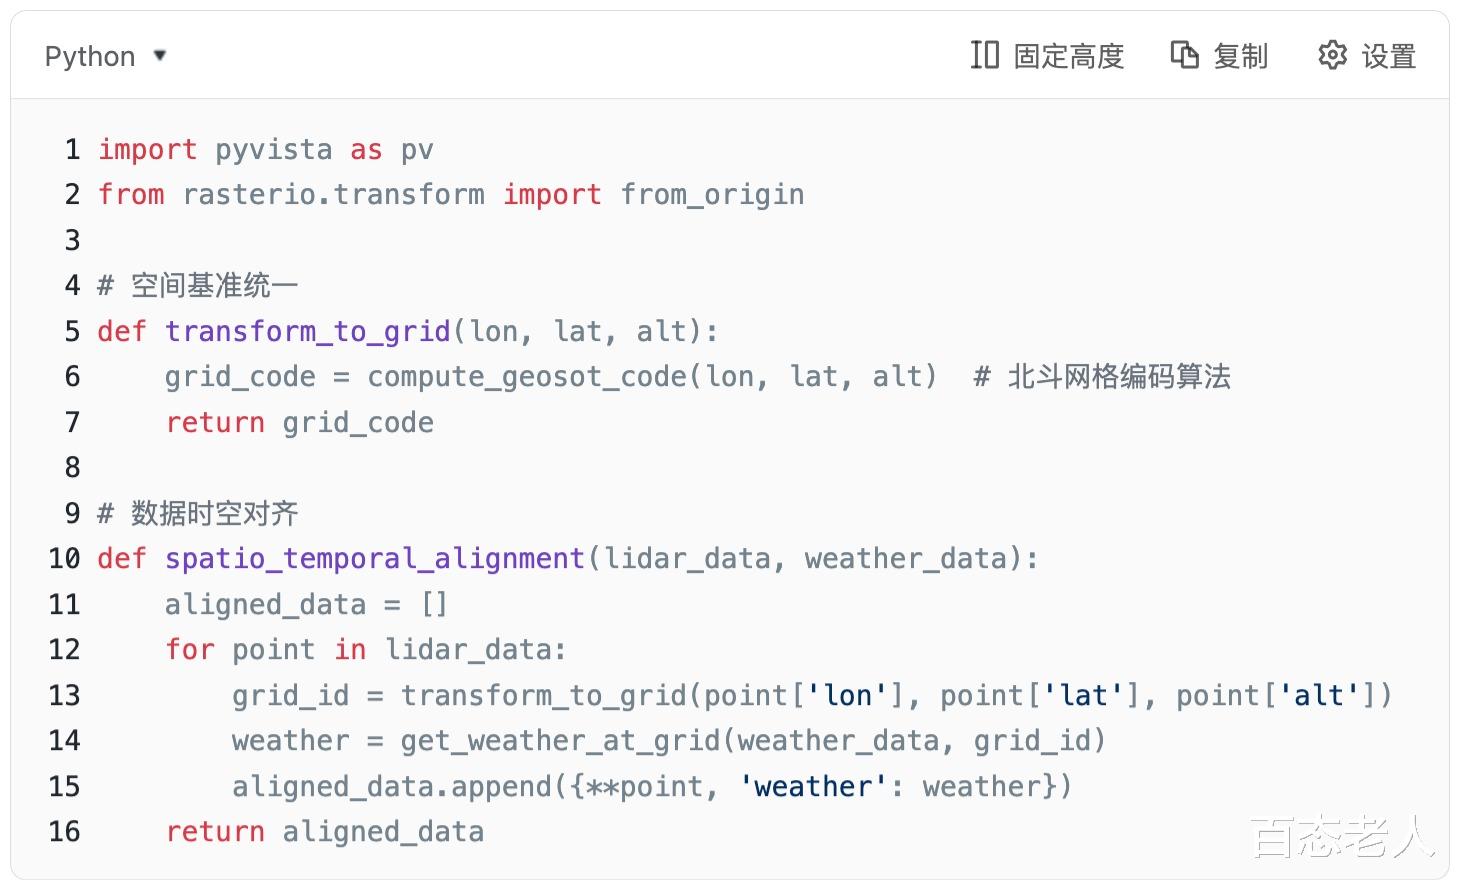Click the get_weather_at_grid function call
Screen dimensions: 1460x890
(x=560, y=741)
